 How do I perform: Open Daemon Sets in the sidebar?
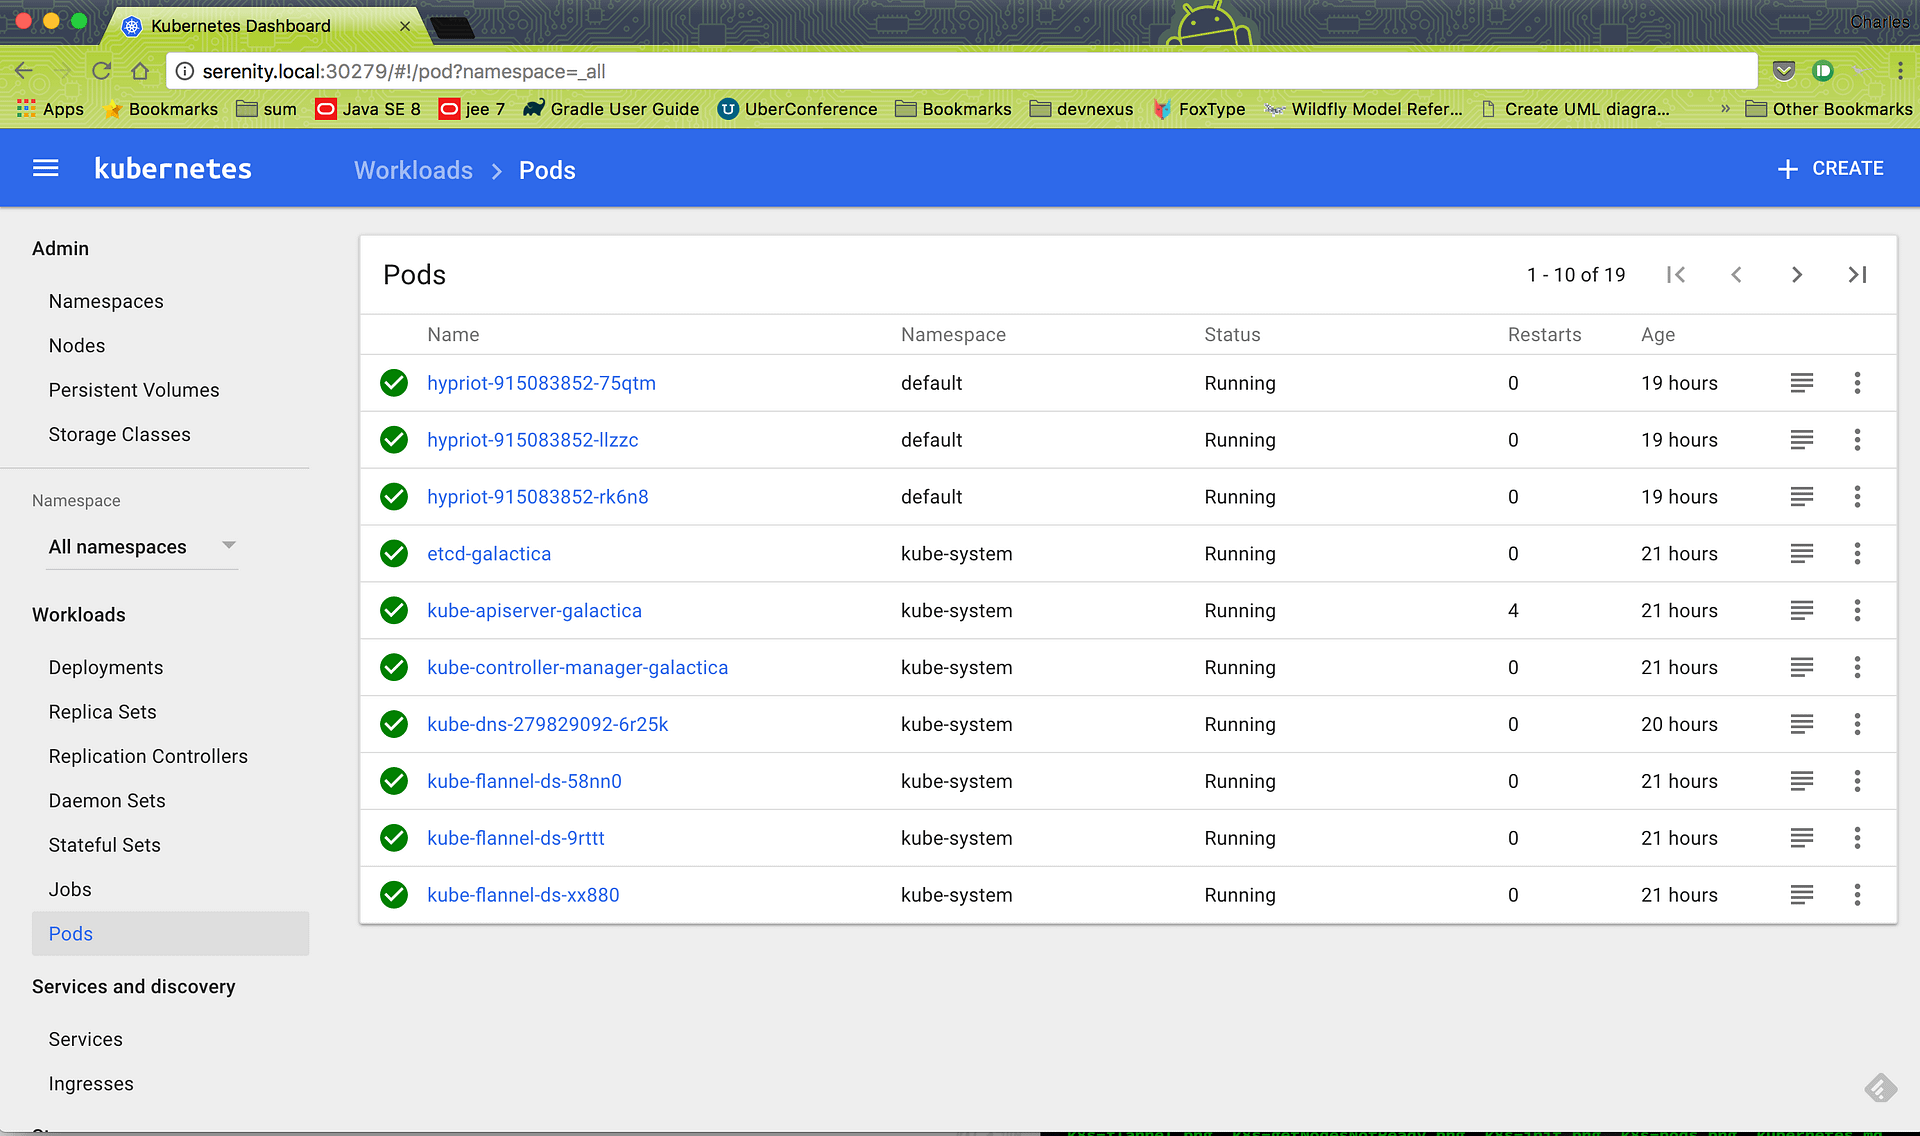coord(107,801)
